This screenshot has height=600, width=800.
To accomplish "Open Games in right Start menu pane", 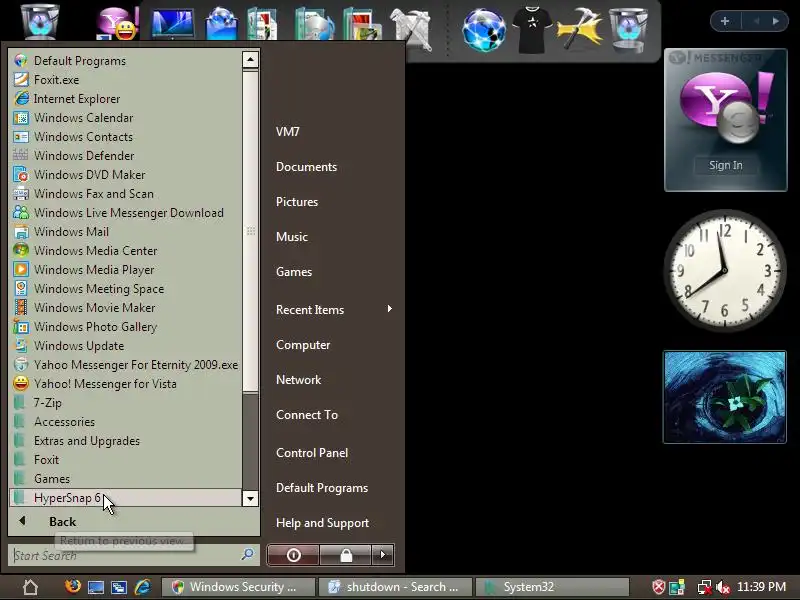I will coord(294,272).
